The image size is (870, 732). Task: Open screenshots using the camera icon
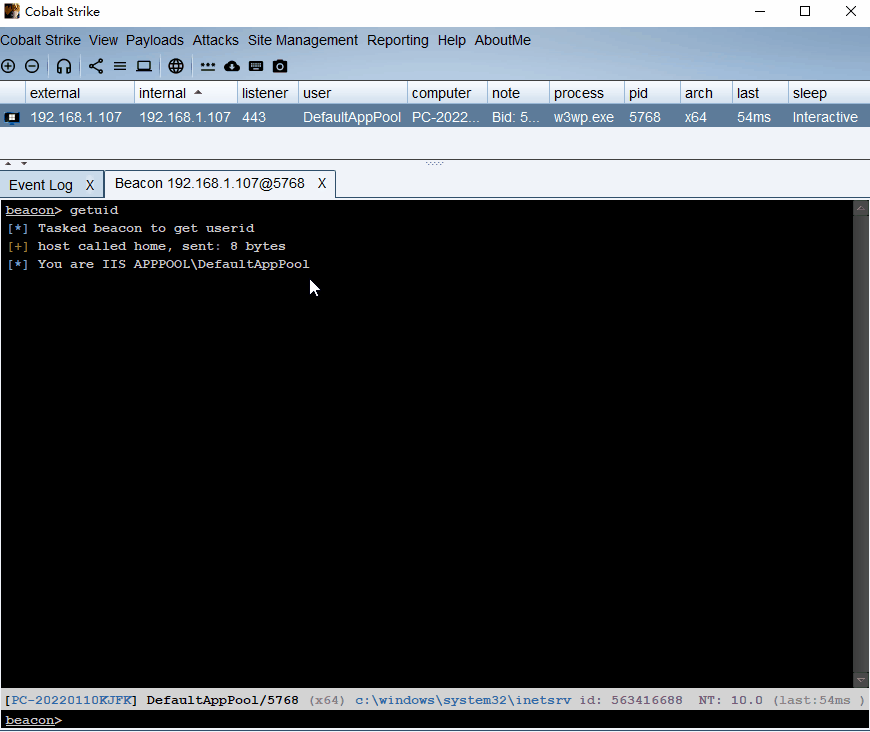[x=280, y=67]
